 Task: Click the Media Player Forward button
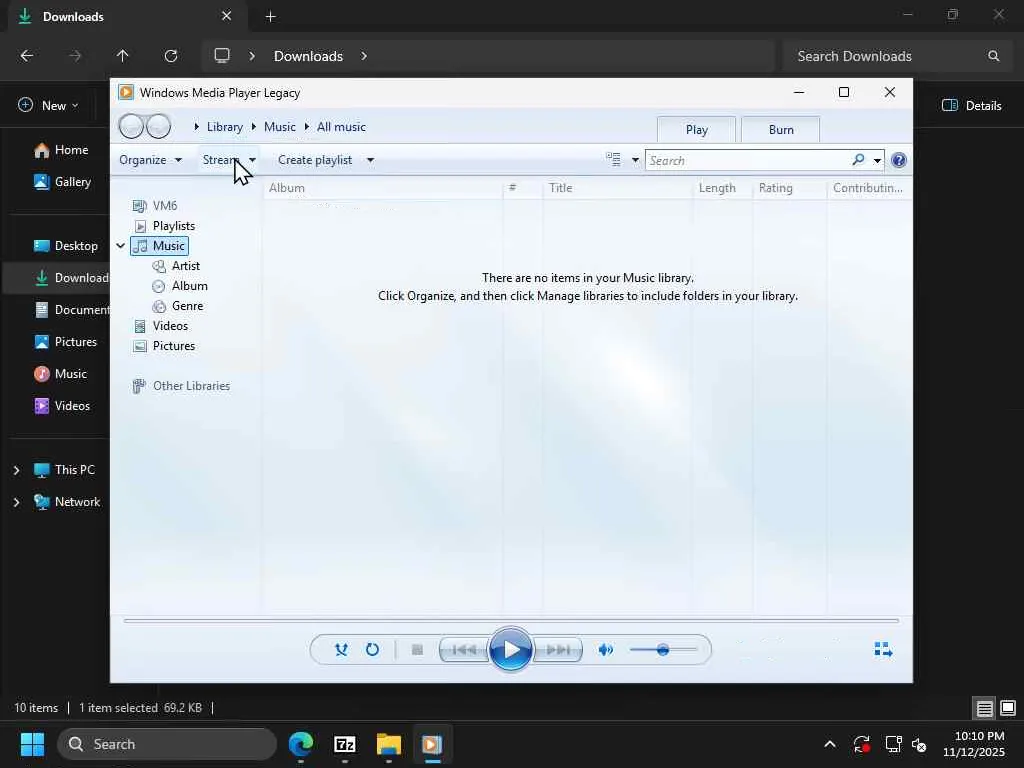(159, 126)
